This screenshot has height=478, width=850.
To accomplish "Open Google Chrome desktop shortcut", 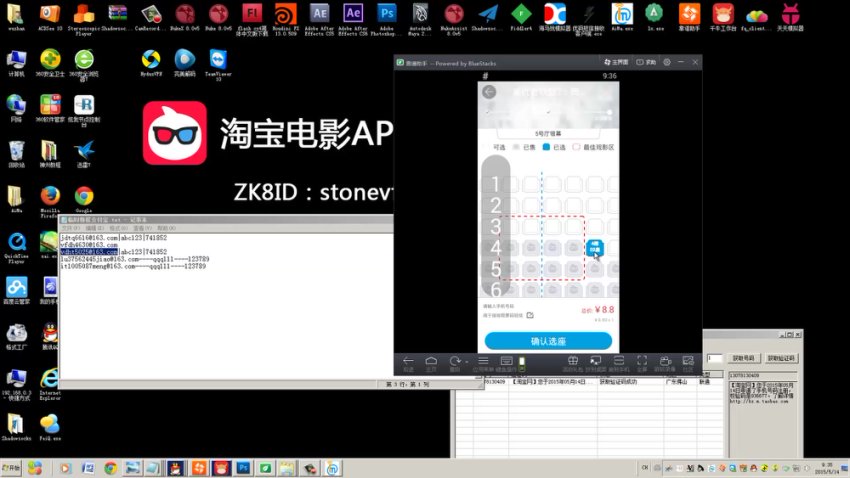I will [x=84, y=197].
